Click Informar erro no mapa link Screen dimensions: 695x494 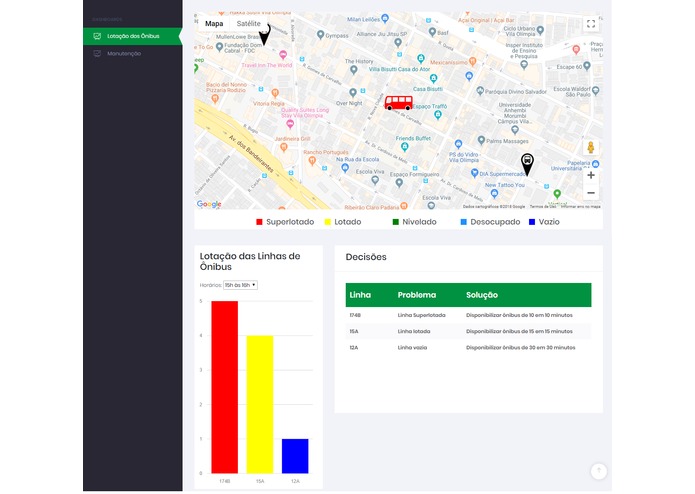581,206
